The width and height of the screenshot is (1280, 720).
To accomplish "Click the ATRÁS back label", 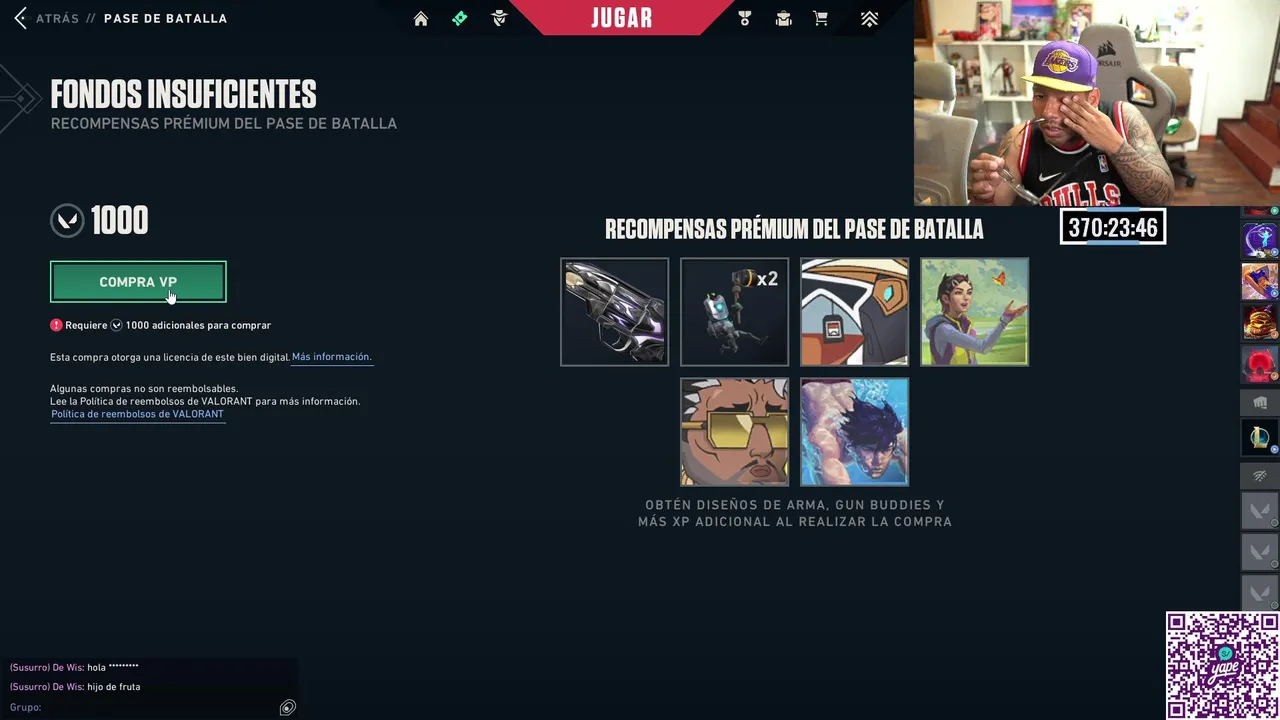I will (57, 18).
